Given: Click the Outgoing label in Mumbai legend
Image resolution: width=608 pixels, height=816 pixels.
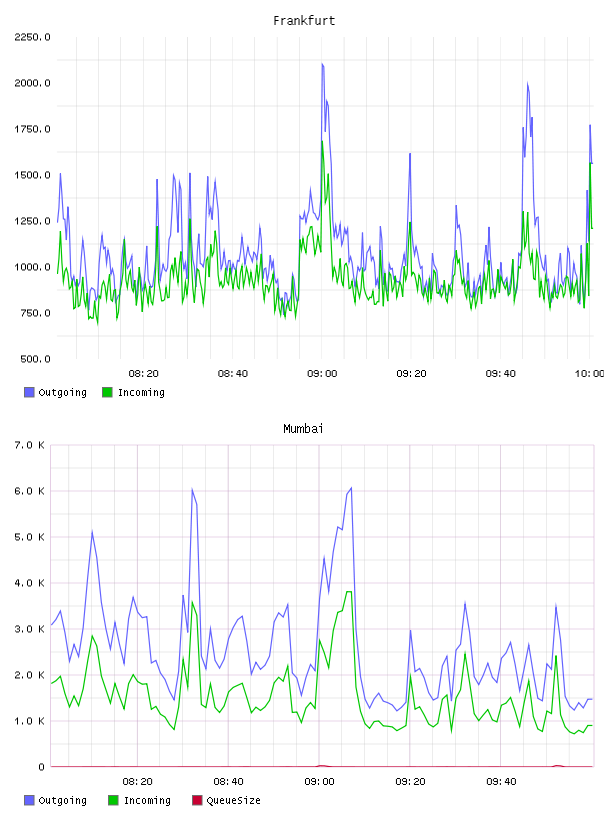Looking at the screenshot, I should 62,800.
